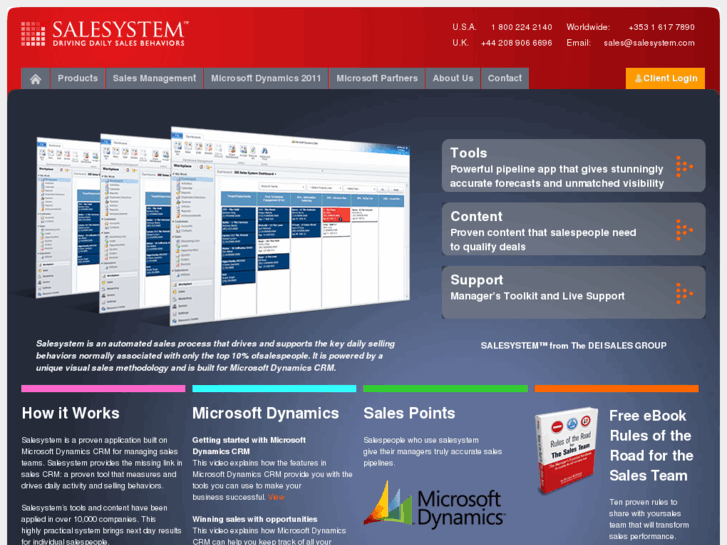The image size is (727, 545).
Task: Click 'SALESYSTEM from The DEI SALES GROUP' text
Action: (x=574, y=346)
